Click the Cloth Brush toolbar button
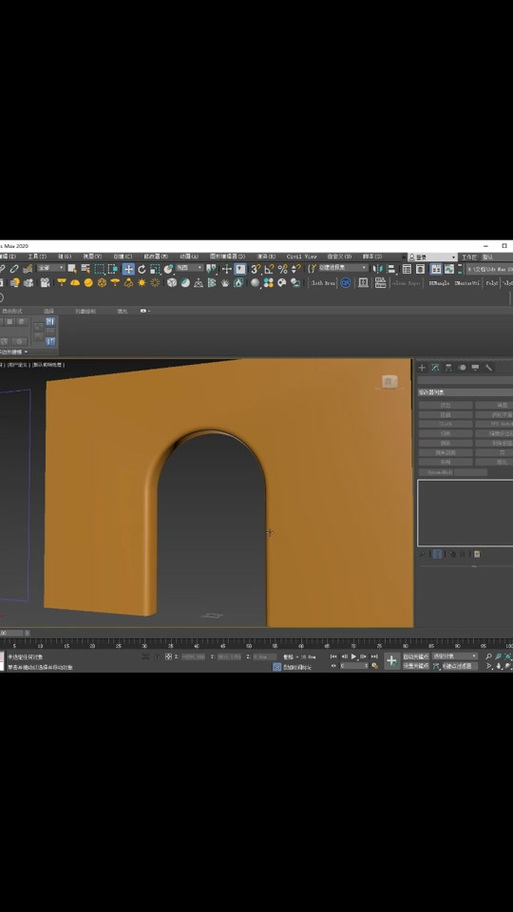Image resolution: width=513 pixels, height=912 pixels. tap(323, 283)
